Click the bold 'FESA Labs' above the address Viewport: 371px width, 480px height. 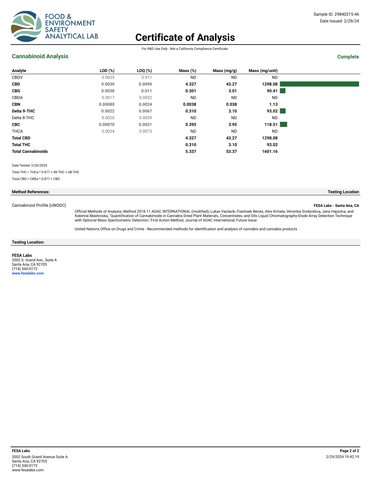tap(22, 255)
